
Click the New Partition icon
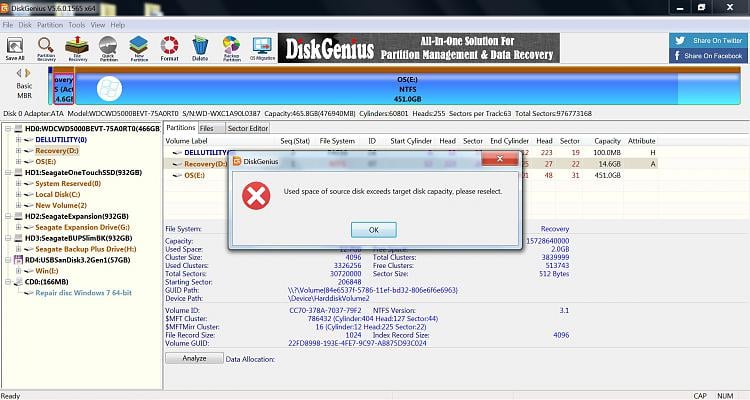pos(139,49)
